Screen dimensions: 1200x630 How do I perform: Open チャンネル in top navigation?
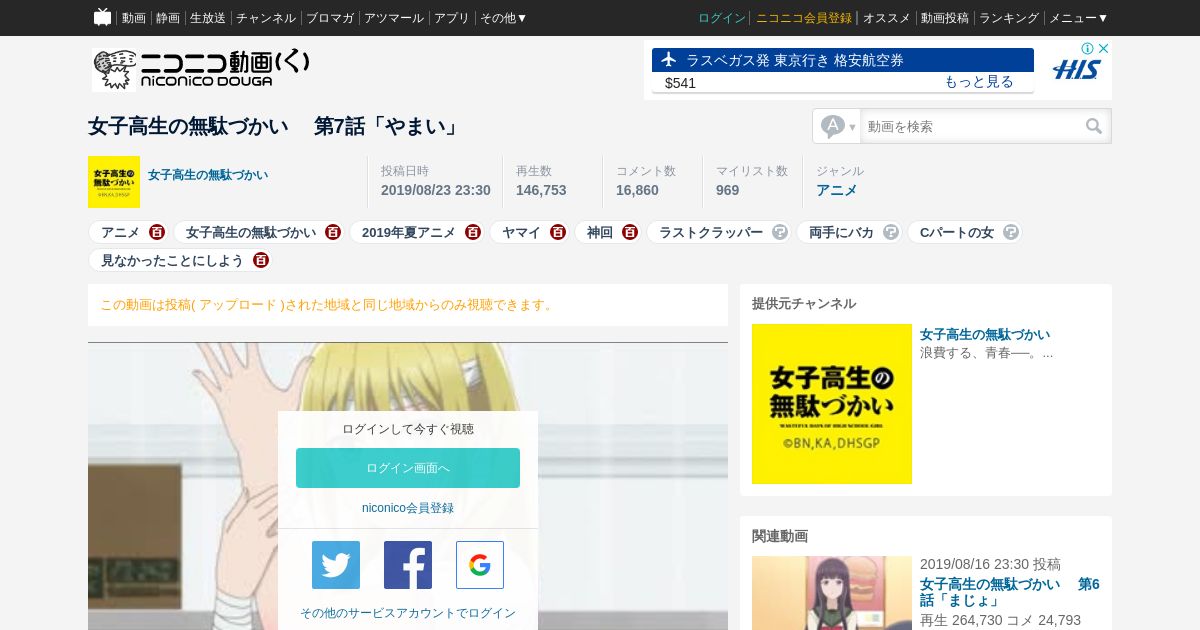266,18
